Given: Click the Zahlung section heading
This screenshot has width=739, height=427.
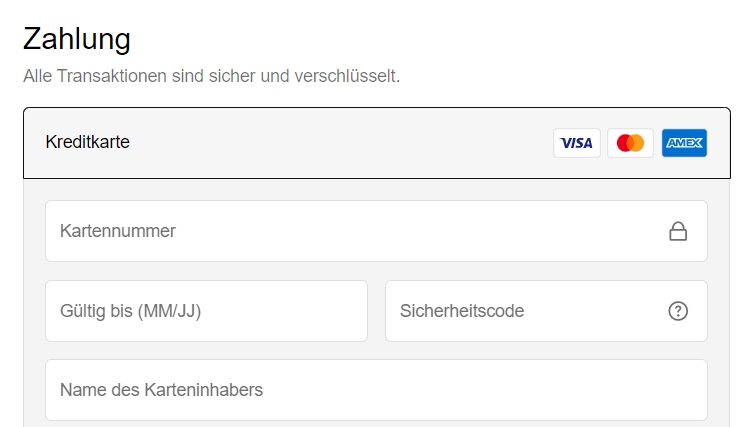Looking at the screenshot, I should point(77,39).
